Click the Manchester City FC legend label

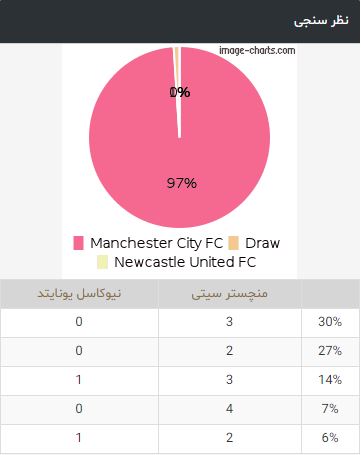(x=156, y=243)
